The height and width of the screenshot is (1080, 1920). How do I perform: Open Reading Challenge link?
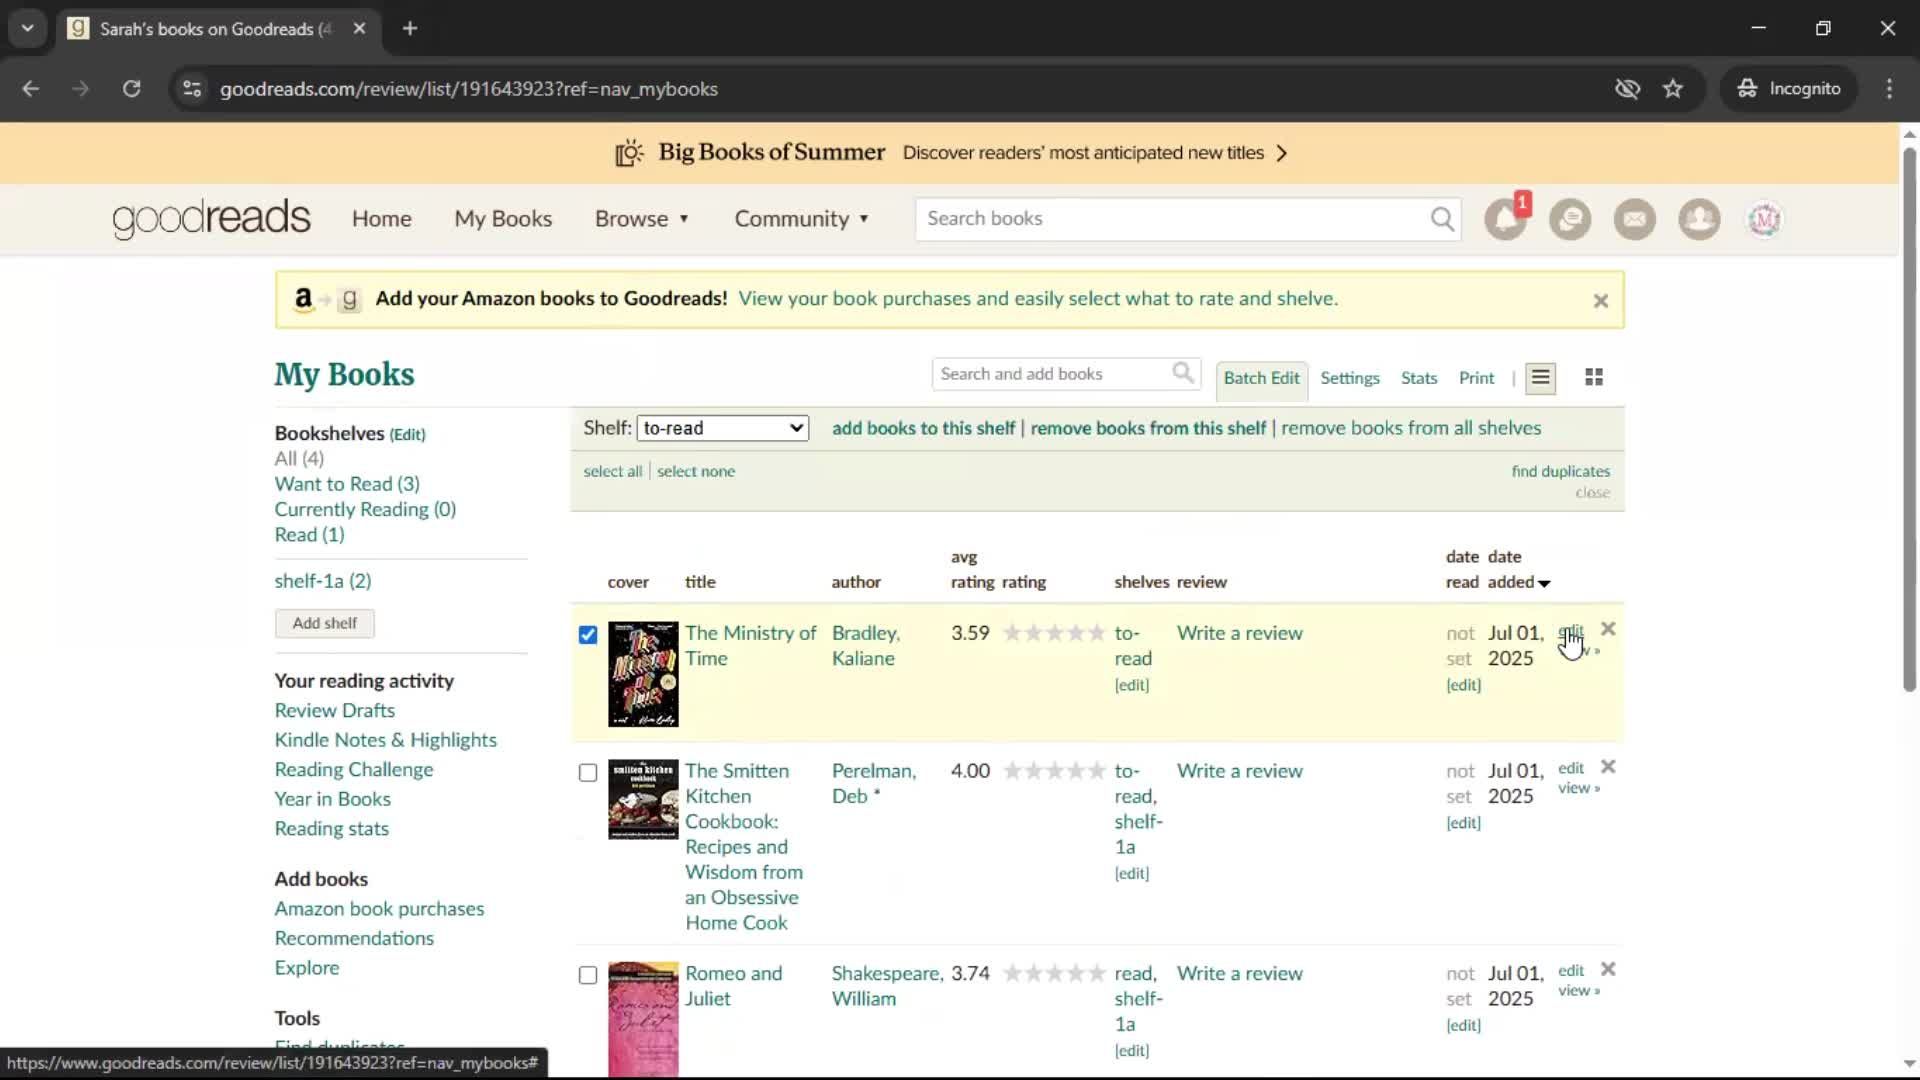354,769
